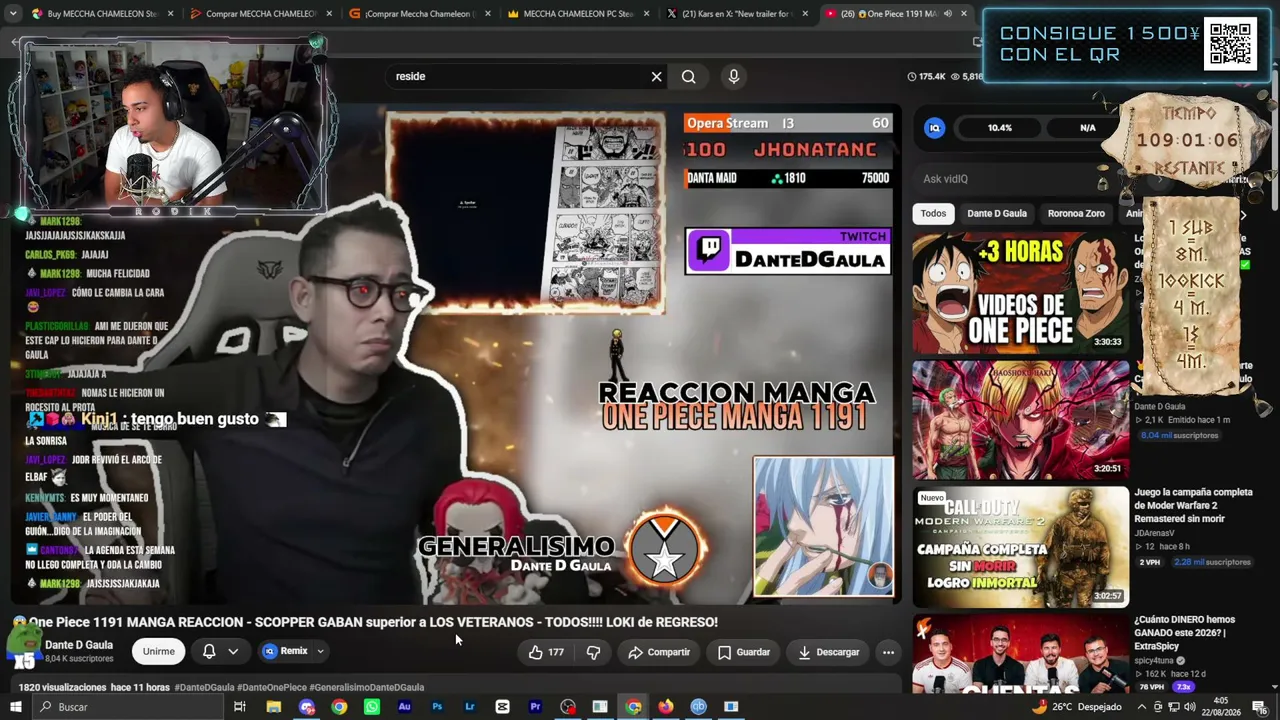Open the ExtraSpicy dinero video thumbnail
This screenshot has width=1280, height=720.
click(1020, 654)
